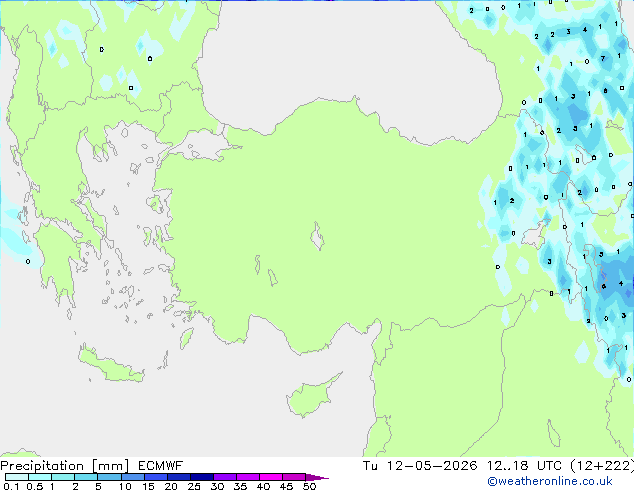The height and width of the screenshot is (490, 634).
Task: Click the 45–50 mm legend color box
Action: point(294,477)
